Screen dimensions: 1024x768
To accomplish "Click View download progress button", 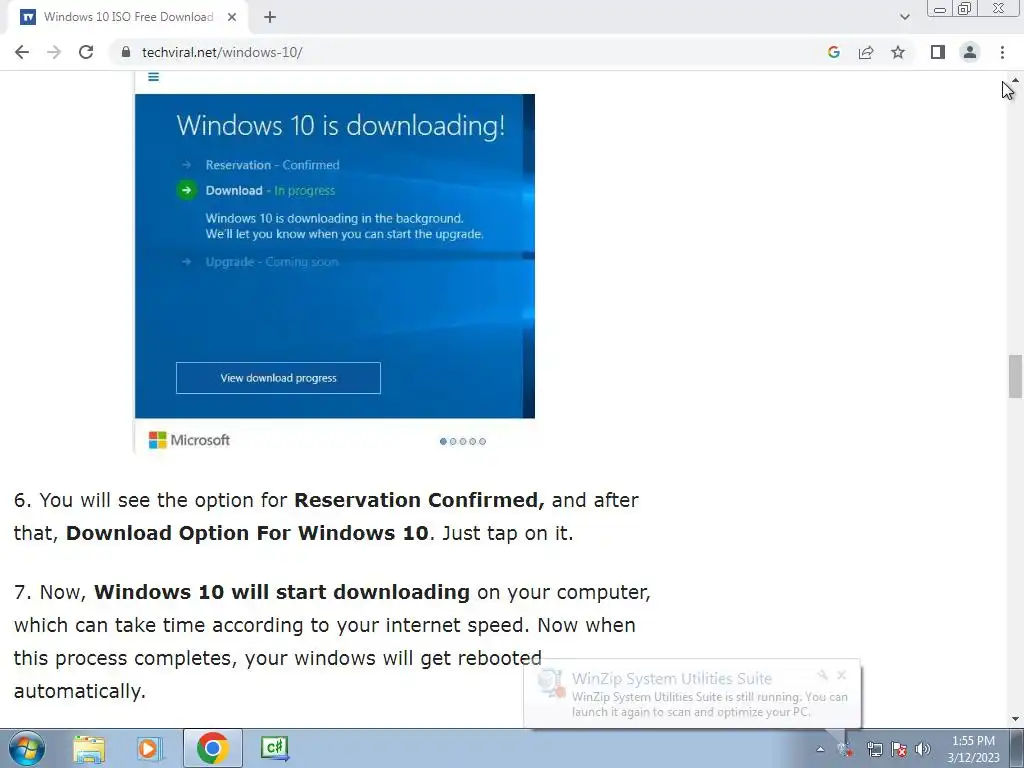I will click(x=278, y=378).
